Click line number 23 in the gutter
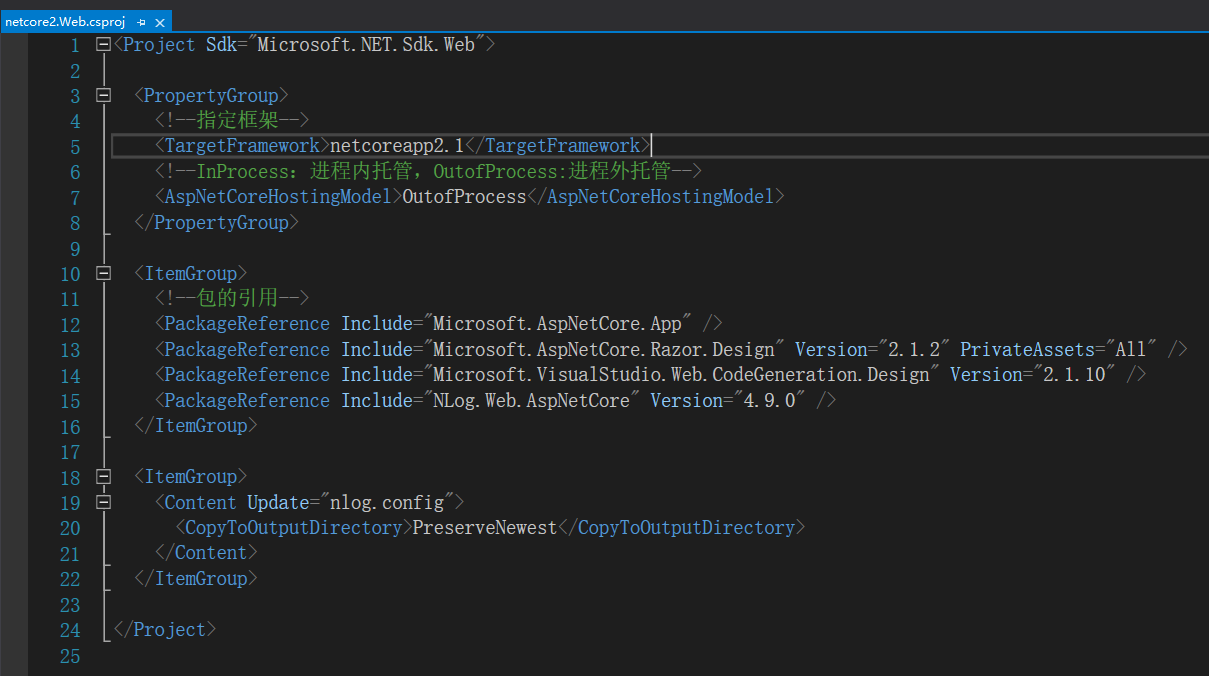Viewport: 1209px width, 676px height. point(70,605)
